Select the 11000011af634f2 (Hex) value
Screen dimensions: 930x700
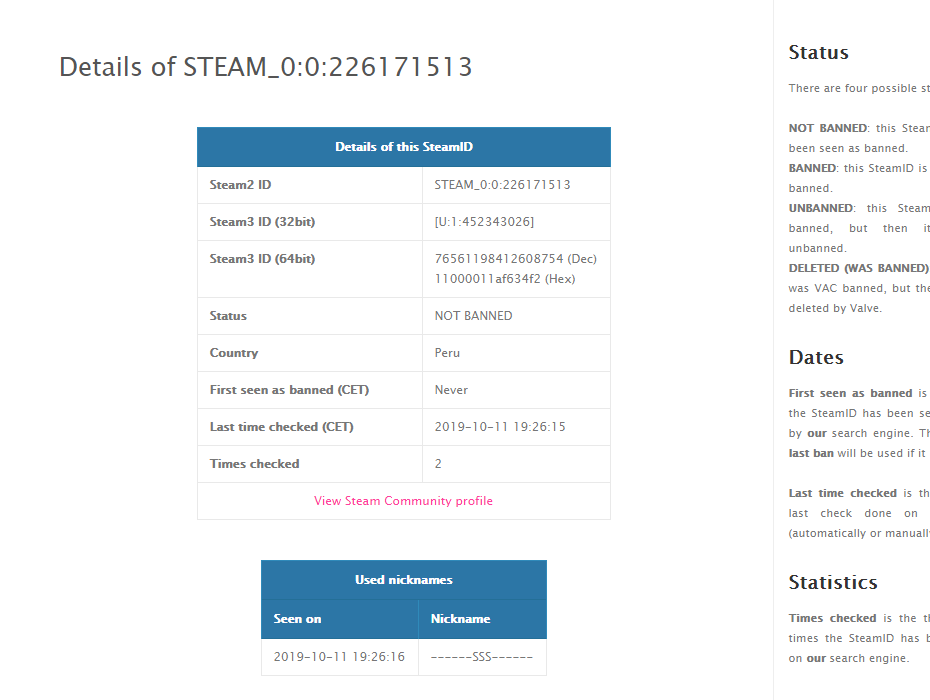pyautogui.click(x=505, y=279)
